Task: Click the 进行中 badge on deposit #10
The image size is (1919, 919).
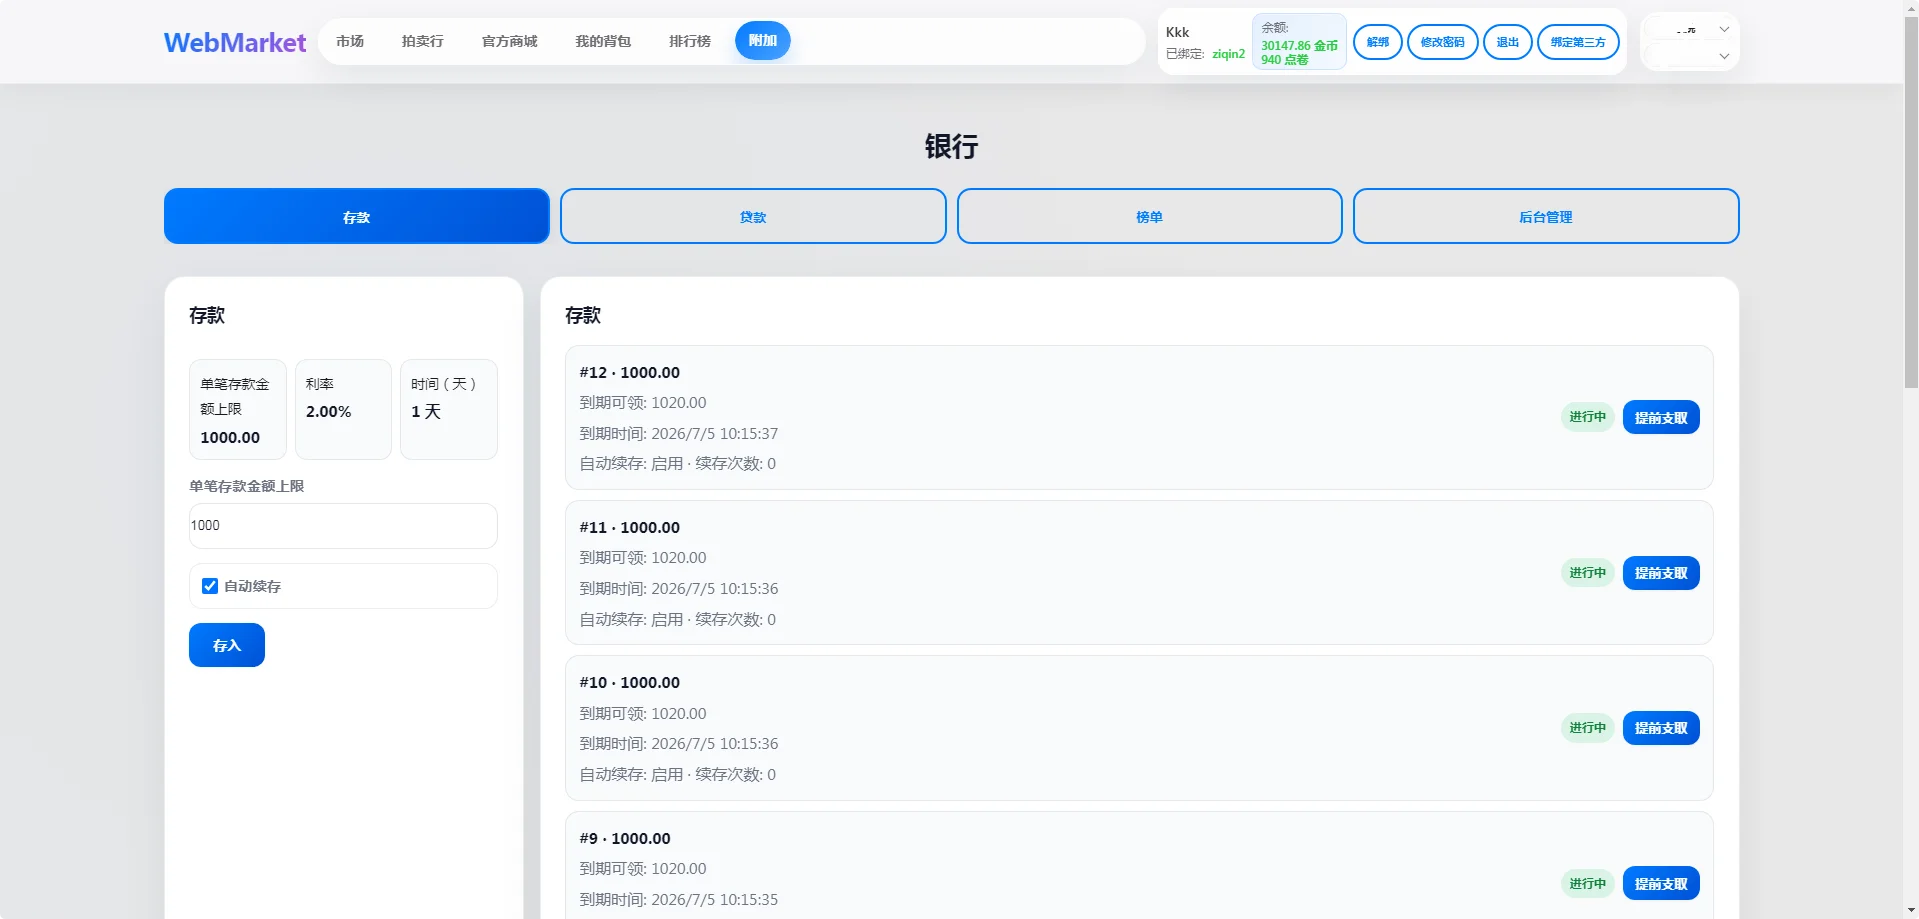Action: click(1588, 728)
